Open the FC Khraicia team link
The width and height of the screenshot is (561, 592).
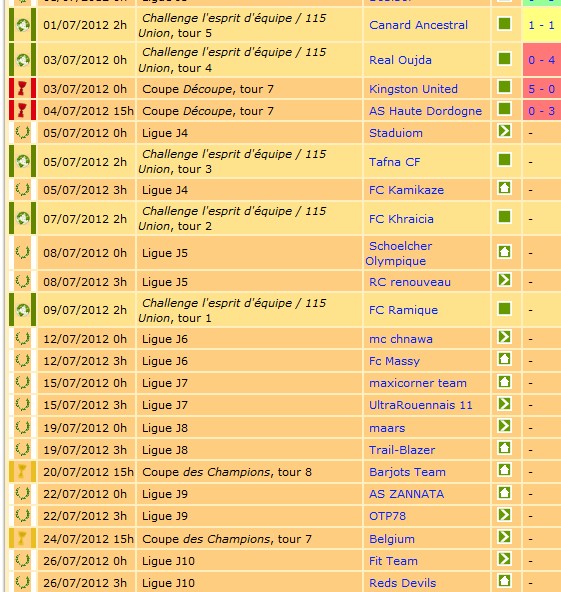point(401,219)
